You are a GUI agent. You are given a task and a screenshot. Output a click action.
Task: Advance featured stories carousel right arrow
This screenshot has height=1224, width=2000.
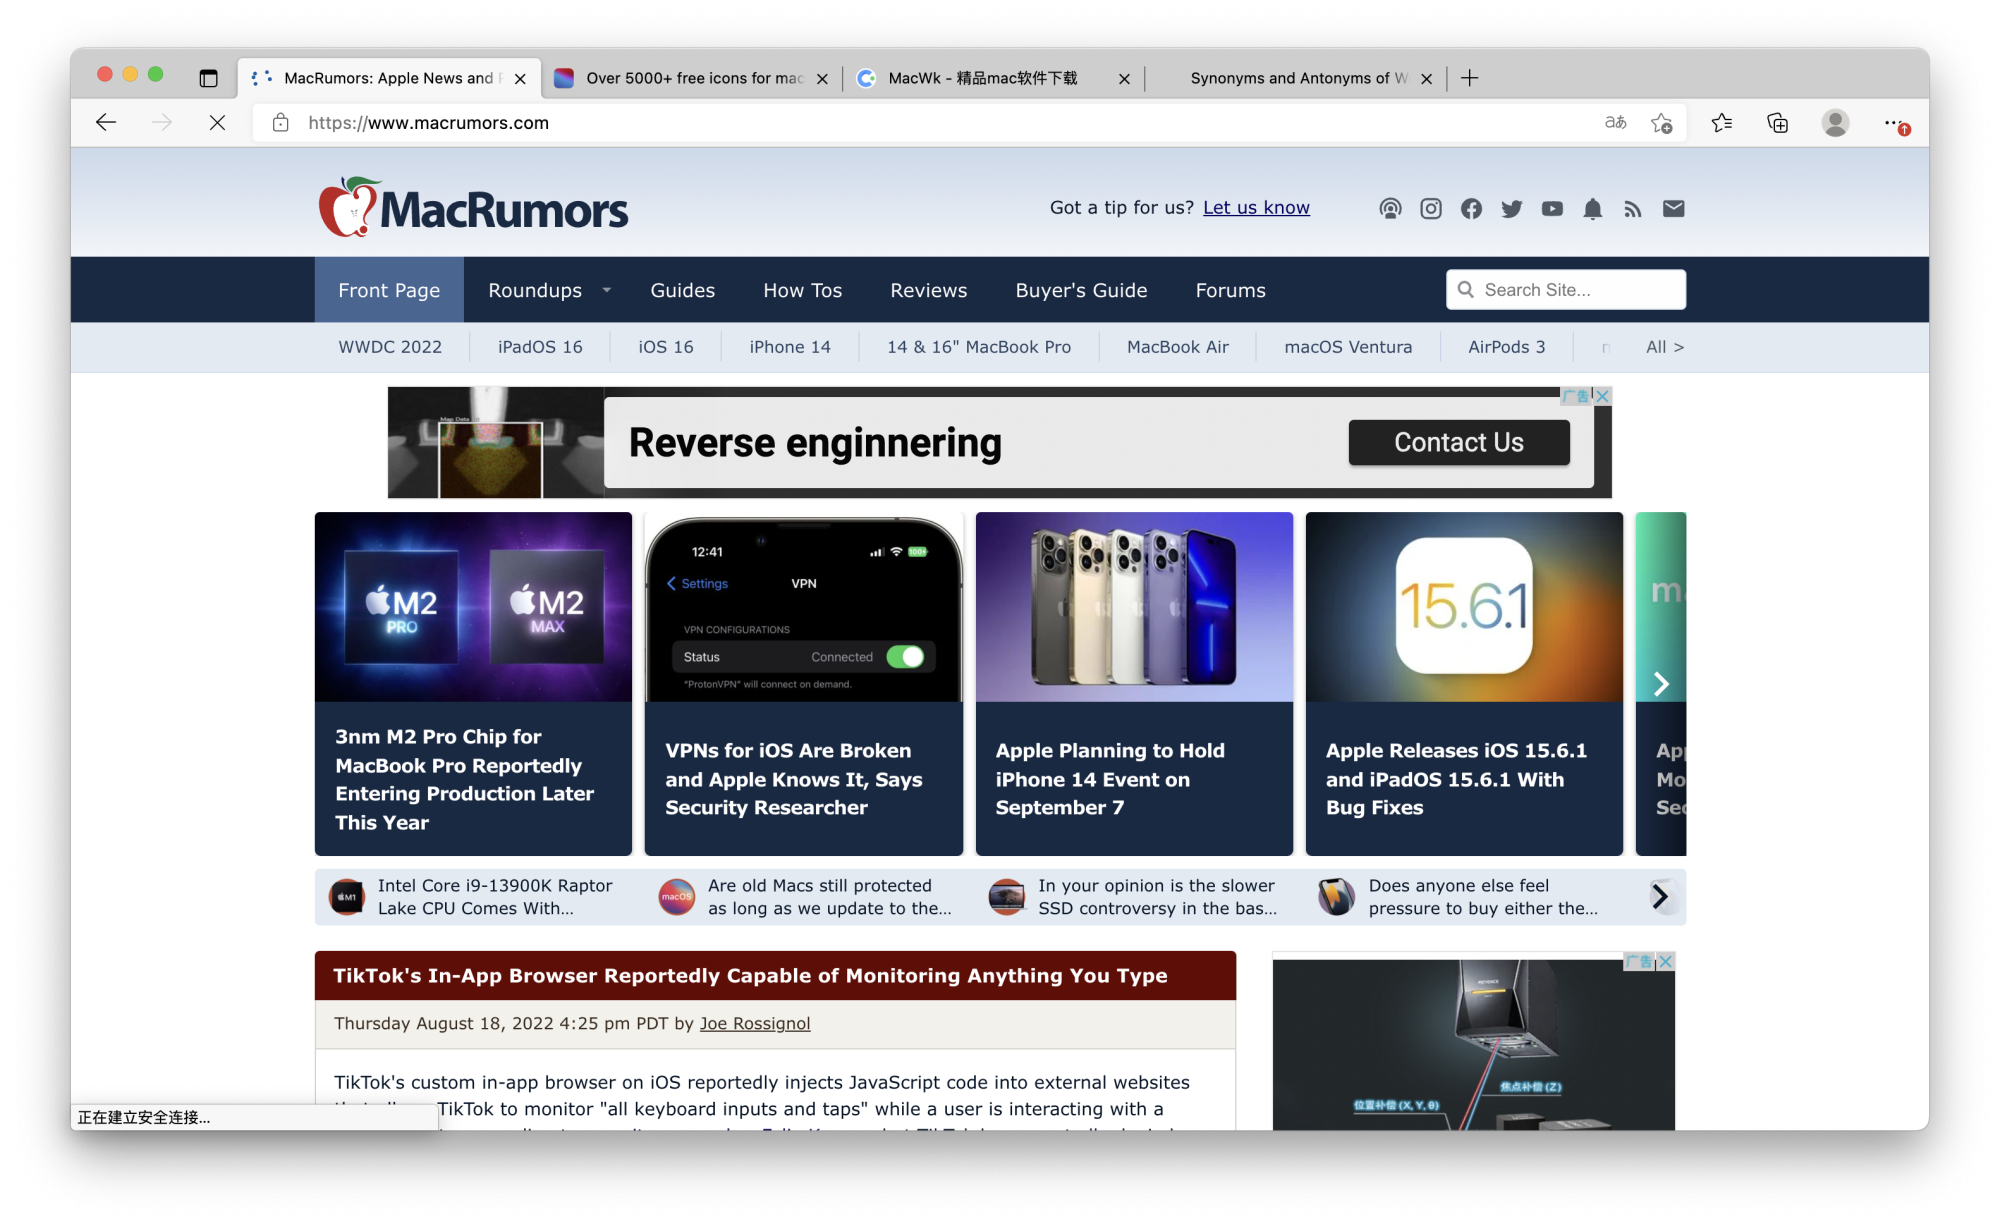point(1661,684)
